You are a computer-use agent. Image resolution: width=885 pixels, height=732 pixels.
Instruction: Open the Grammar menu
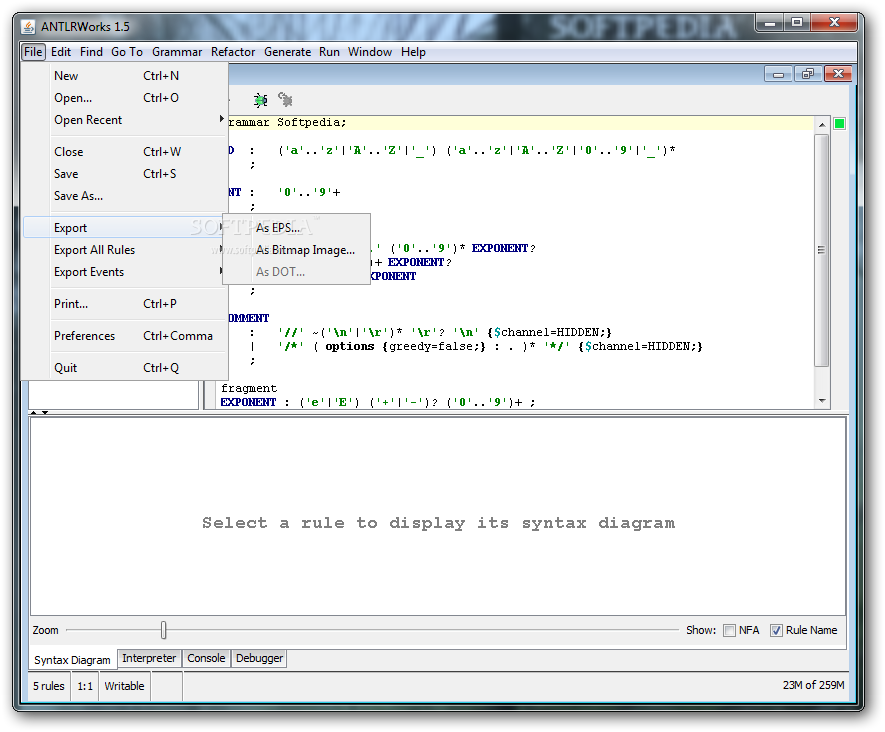[177, 52]
